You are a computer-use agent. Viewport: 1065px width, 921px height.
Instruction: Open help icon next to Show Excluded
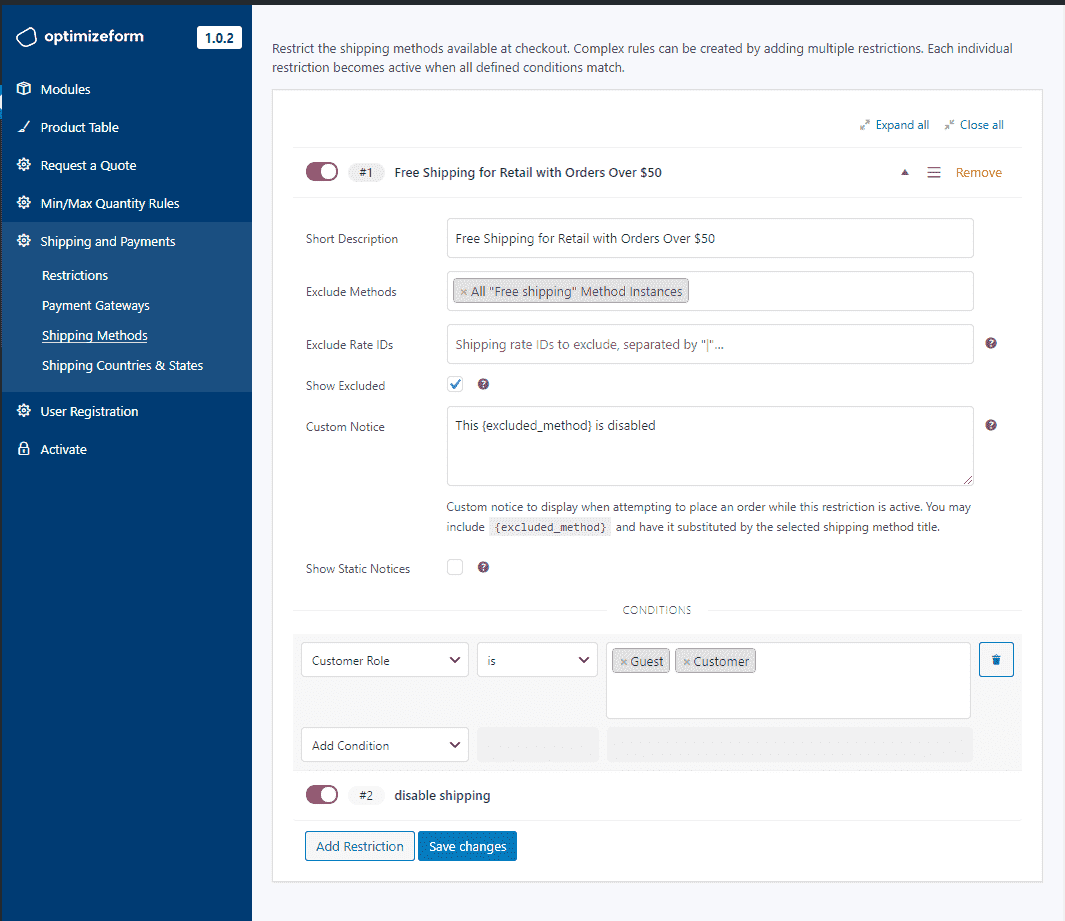pos(483,384)
